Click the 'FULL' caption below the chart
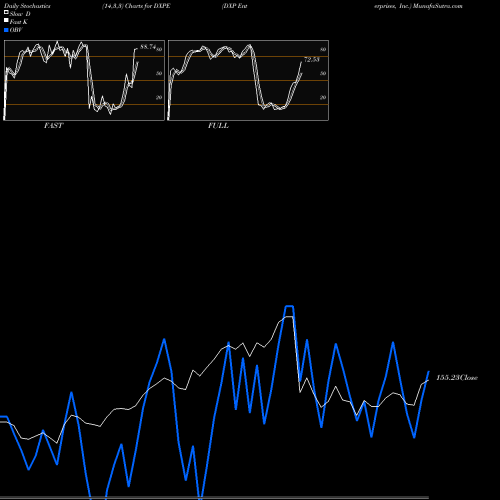This screenshot has height=500, width=500. [218, 126]
